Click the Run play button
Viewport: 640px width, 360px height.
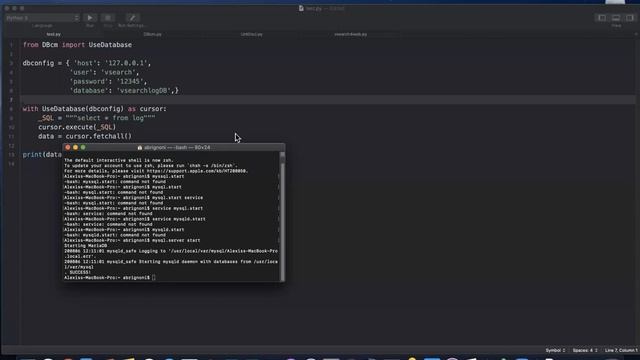tap(90, 18)
